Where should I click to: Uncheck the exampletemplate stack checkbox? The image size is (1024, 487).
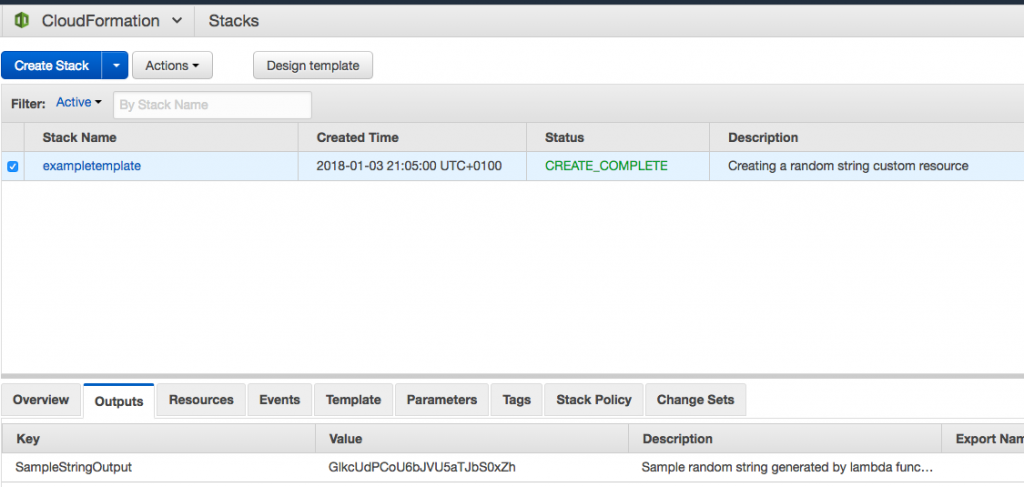click(12, 167)
